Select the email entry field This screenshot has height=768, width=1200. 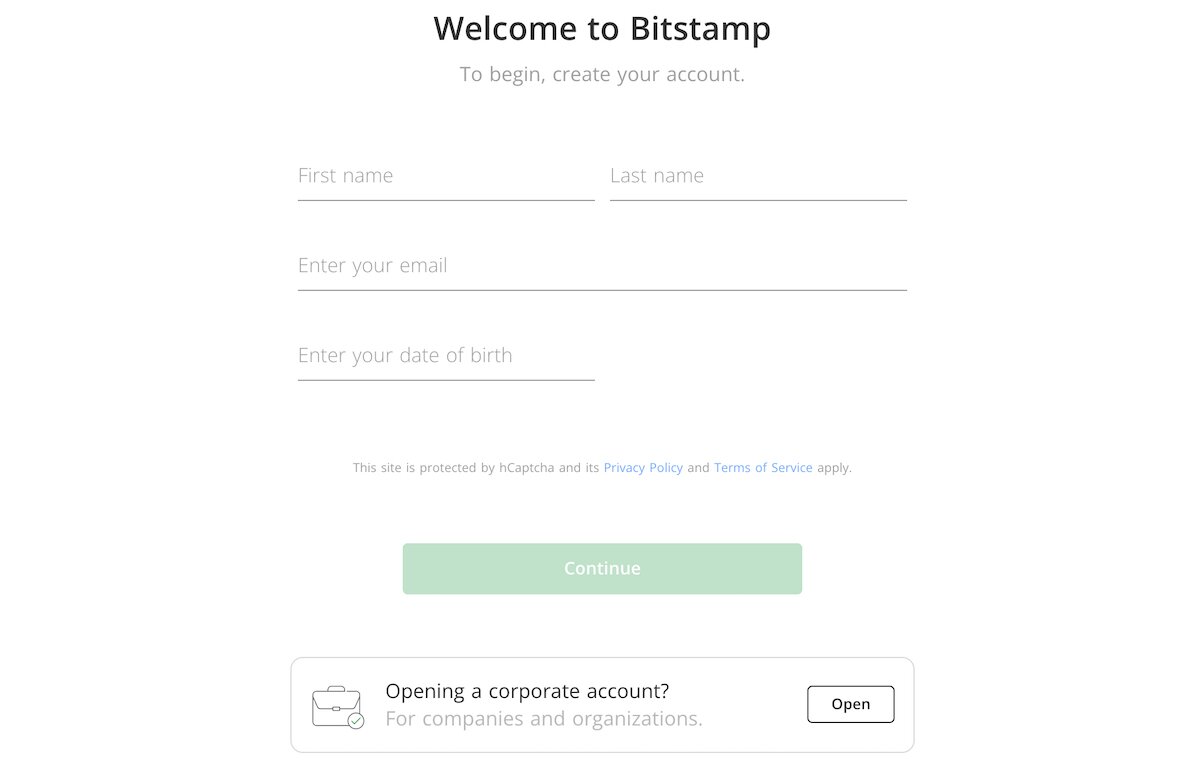click(x=600, y=267)
